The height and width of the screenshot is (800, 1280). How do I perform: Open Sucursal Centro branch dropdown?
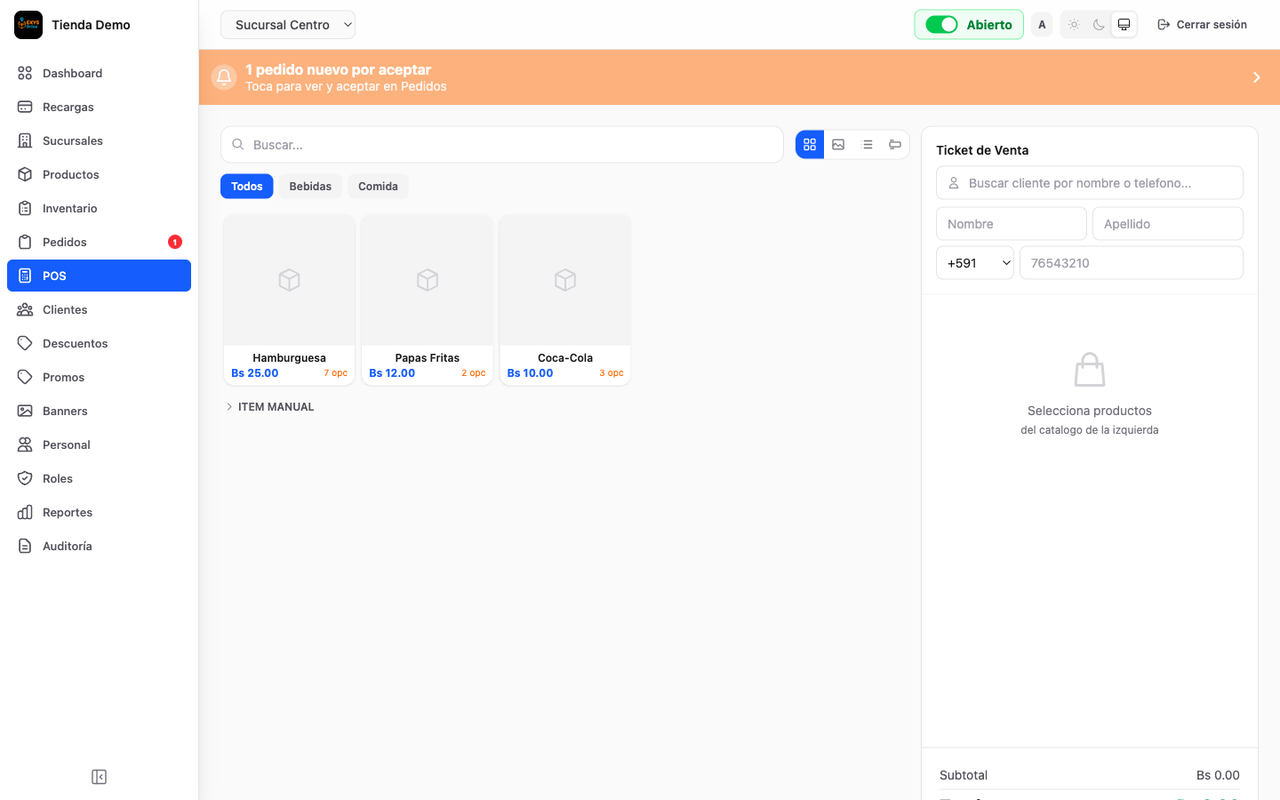point(288,25)
